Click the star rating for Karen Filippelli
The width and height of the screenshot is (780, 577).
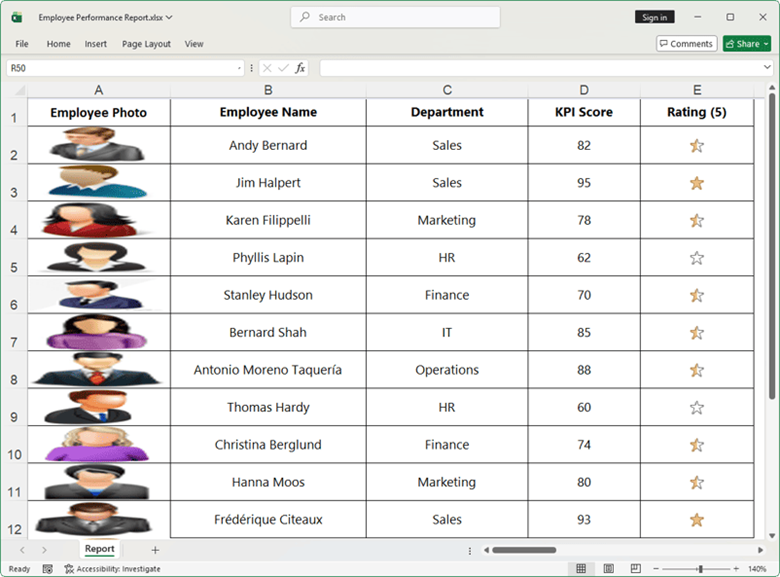coord(696,220)
